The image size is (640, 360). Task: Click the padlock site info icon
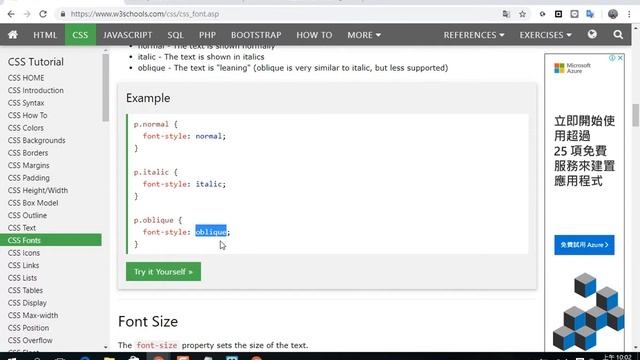[63, 14]
